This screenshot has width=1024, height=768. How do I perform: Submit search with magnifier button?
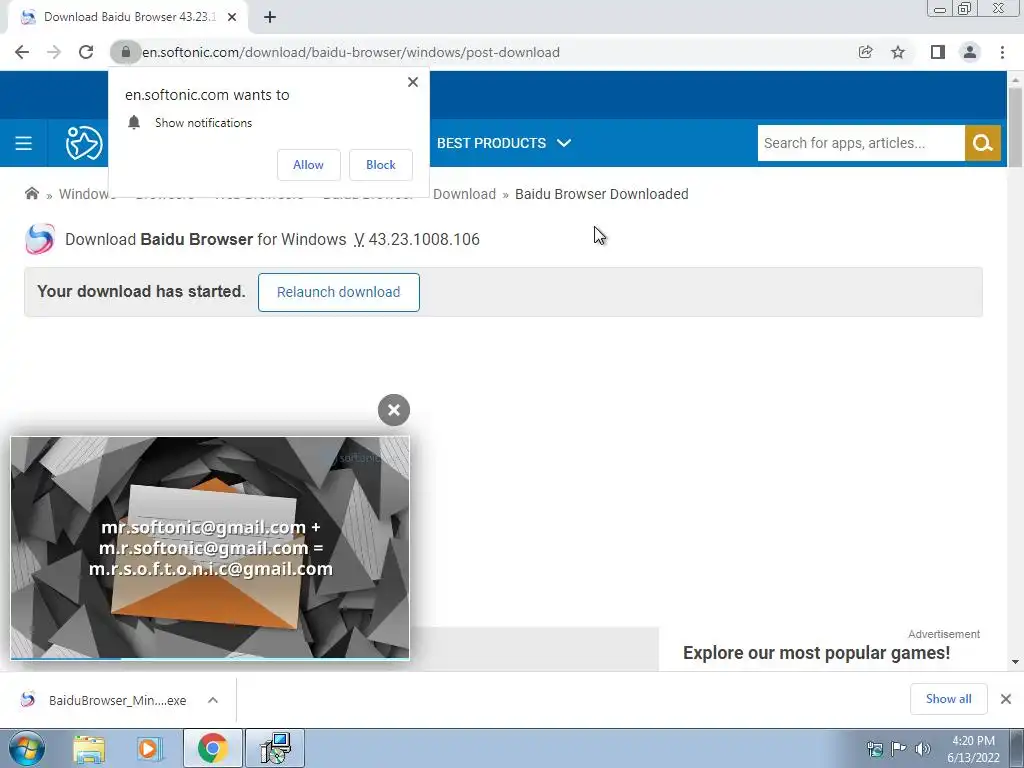pos(982,143)
